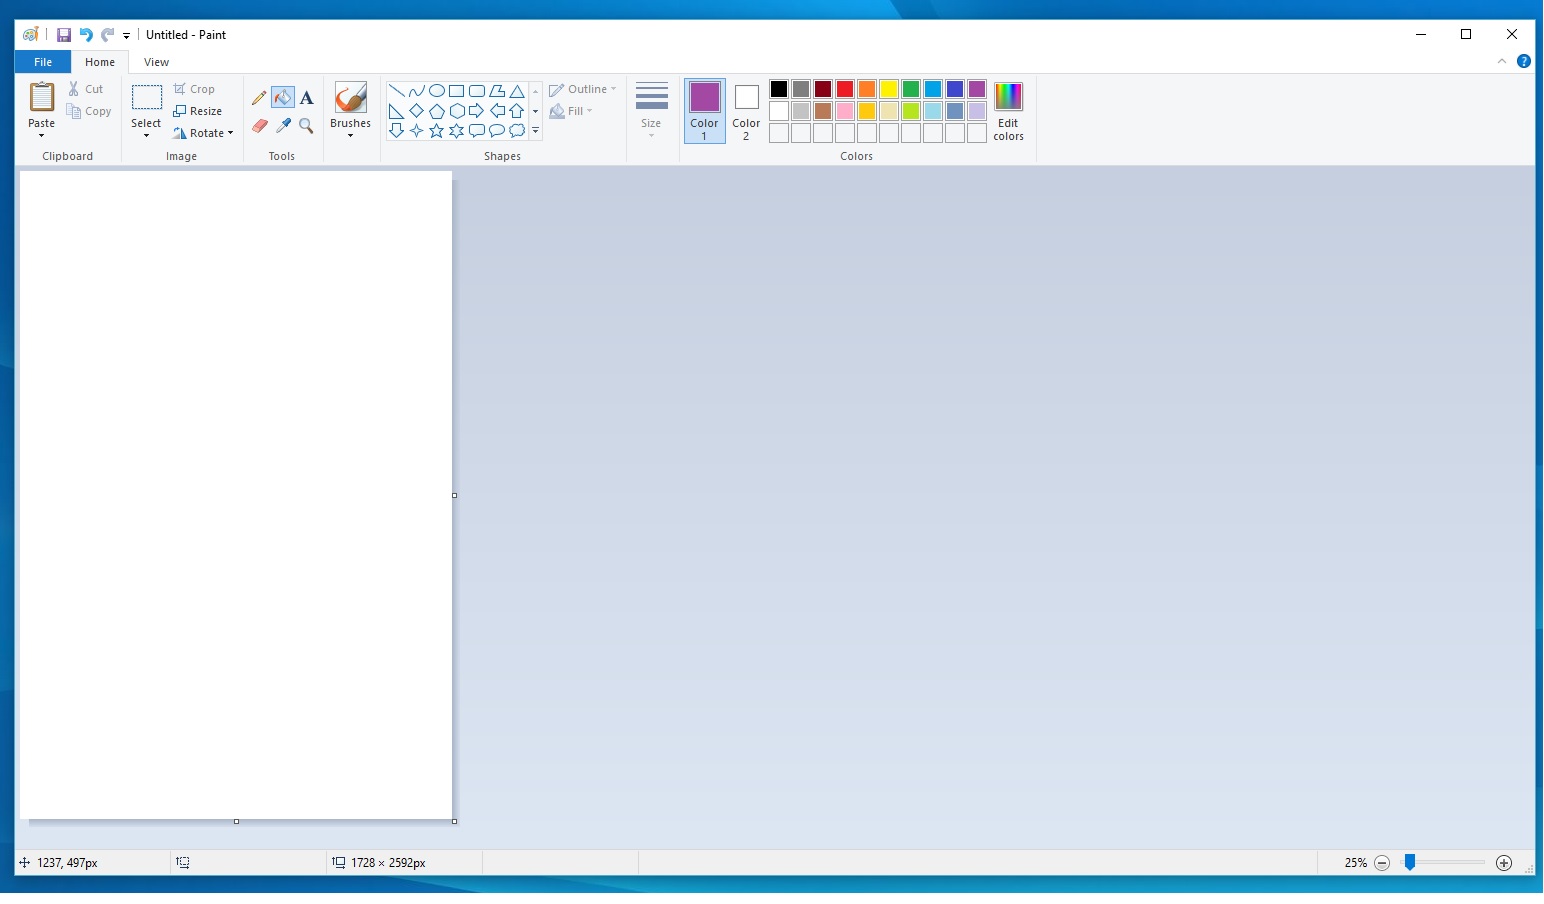
Task: Choose the Down arrow shape
Action: (397, 131)
